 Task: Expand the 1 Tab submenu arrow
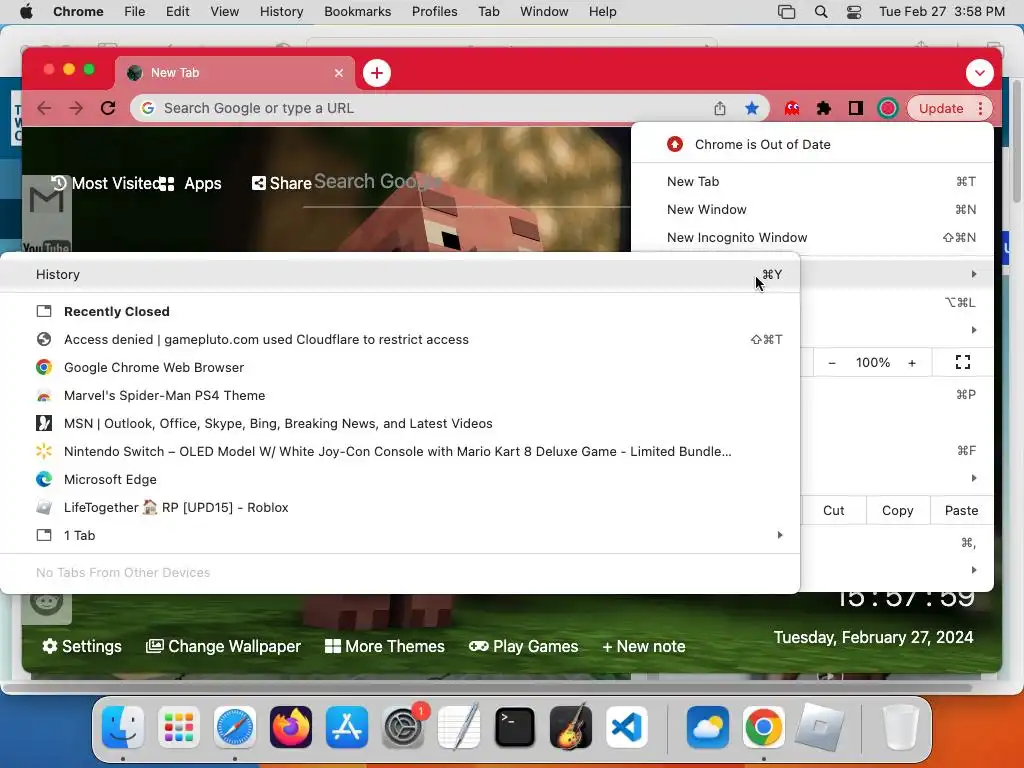[x=780, y=536]
